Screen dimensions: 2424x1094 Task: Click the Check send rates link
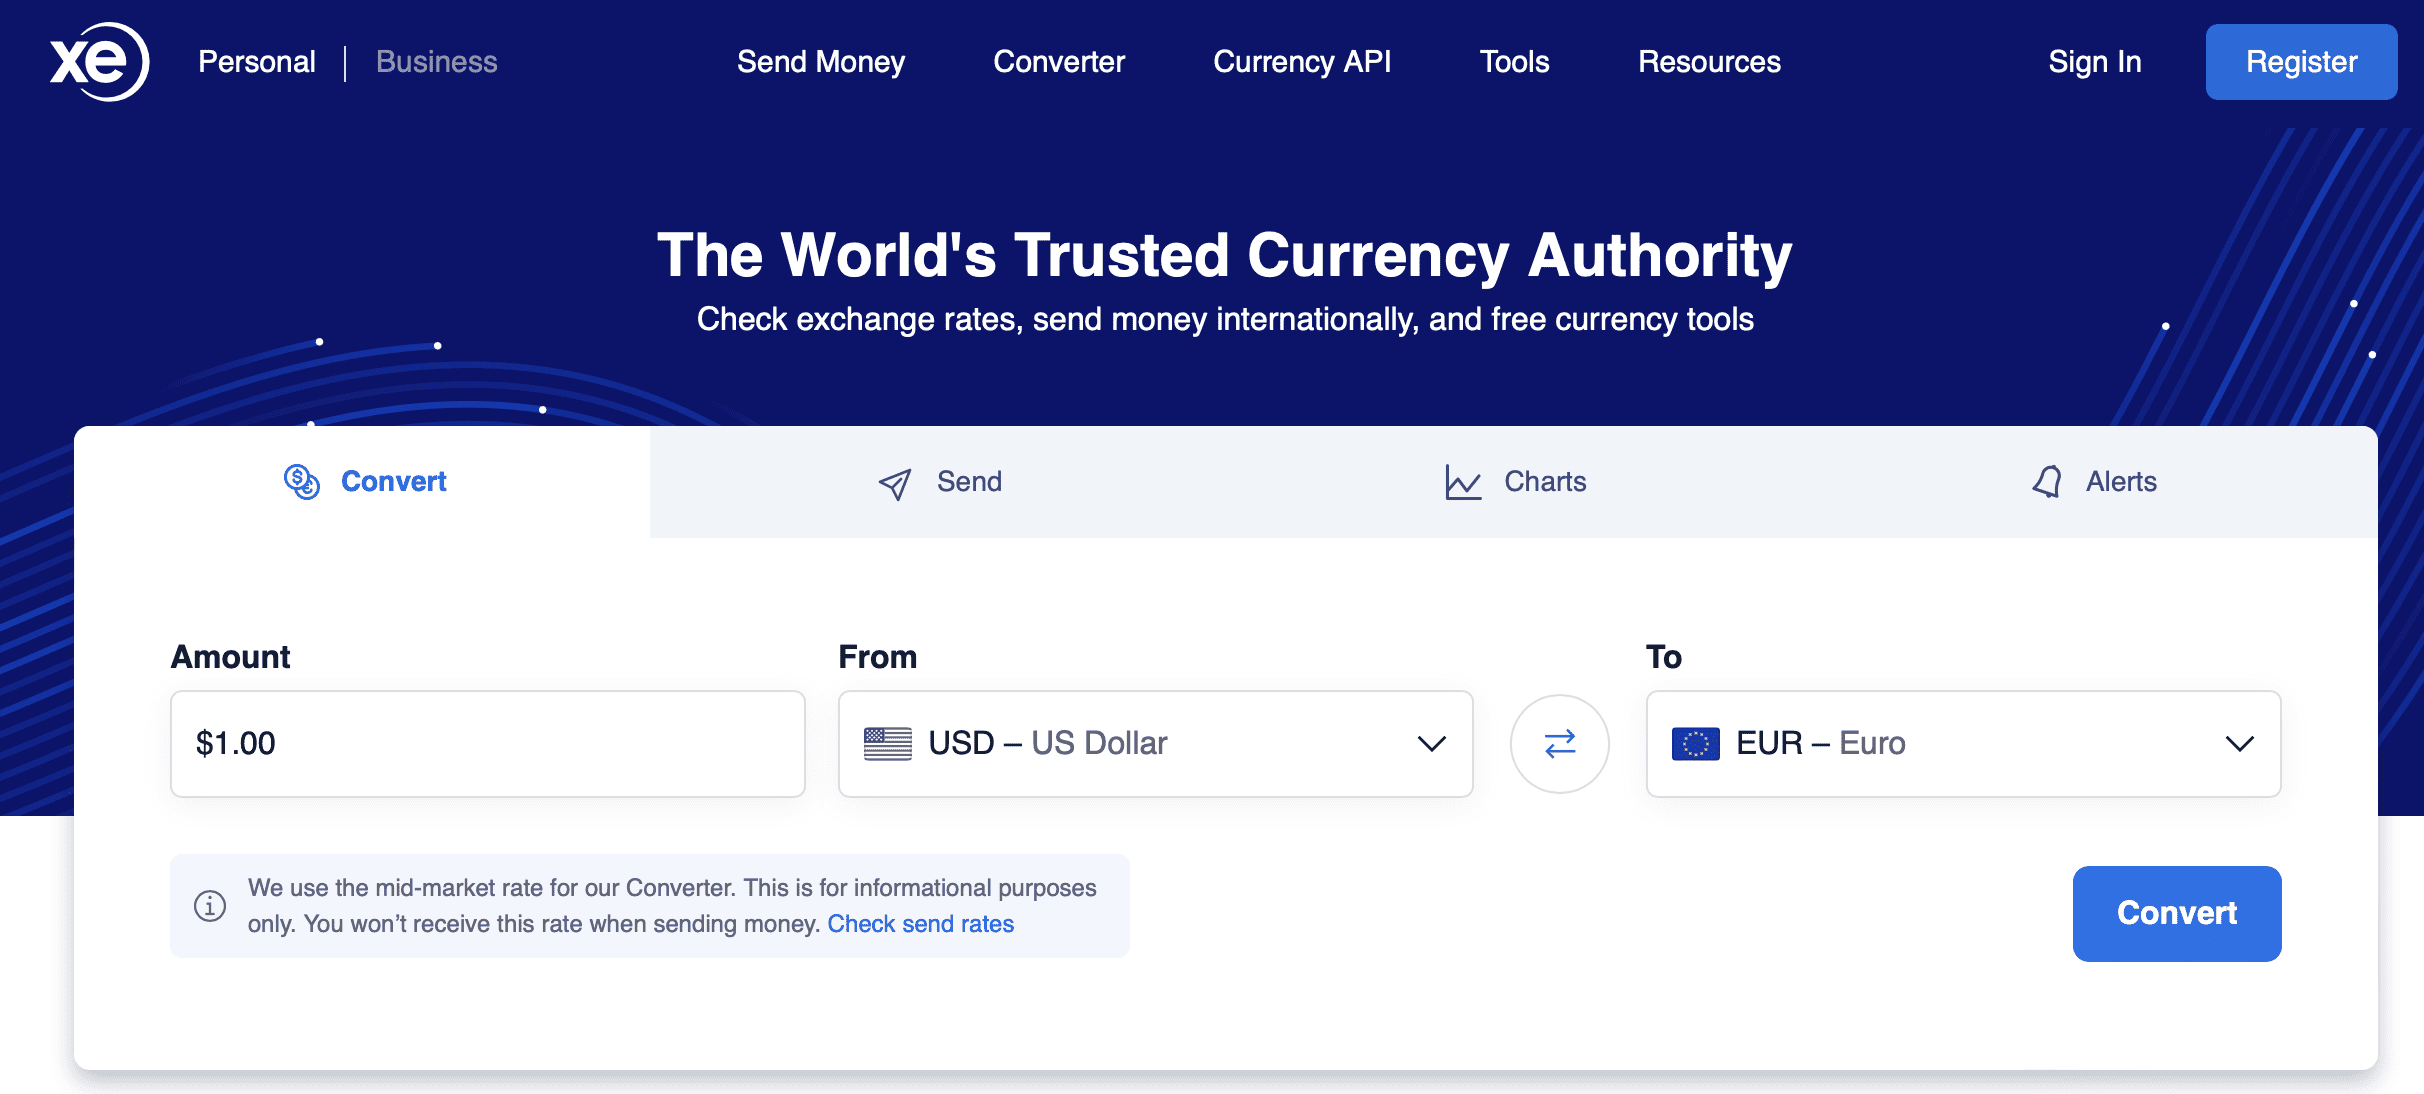coord(921,922)
